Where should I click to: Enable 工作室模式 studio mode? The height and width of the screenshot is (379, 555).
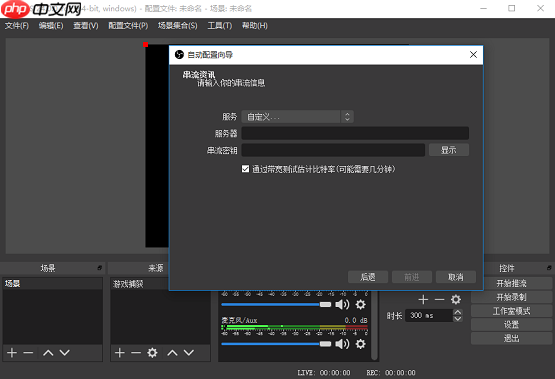pyautogui.click(x=511, y=311)
